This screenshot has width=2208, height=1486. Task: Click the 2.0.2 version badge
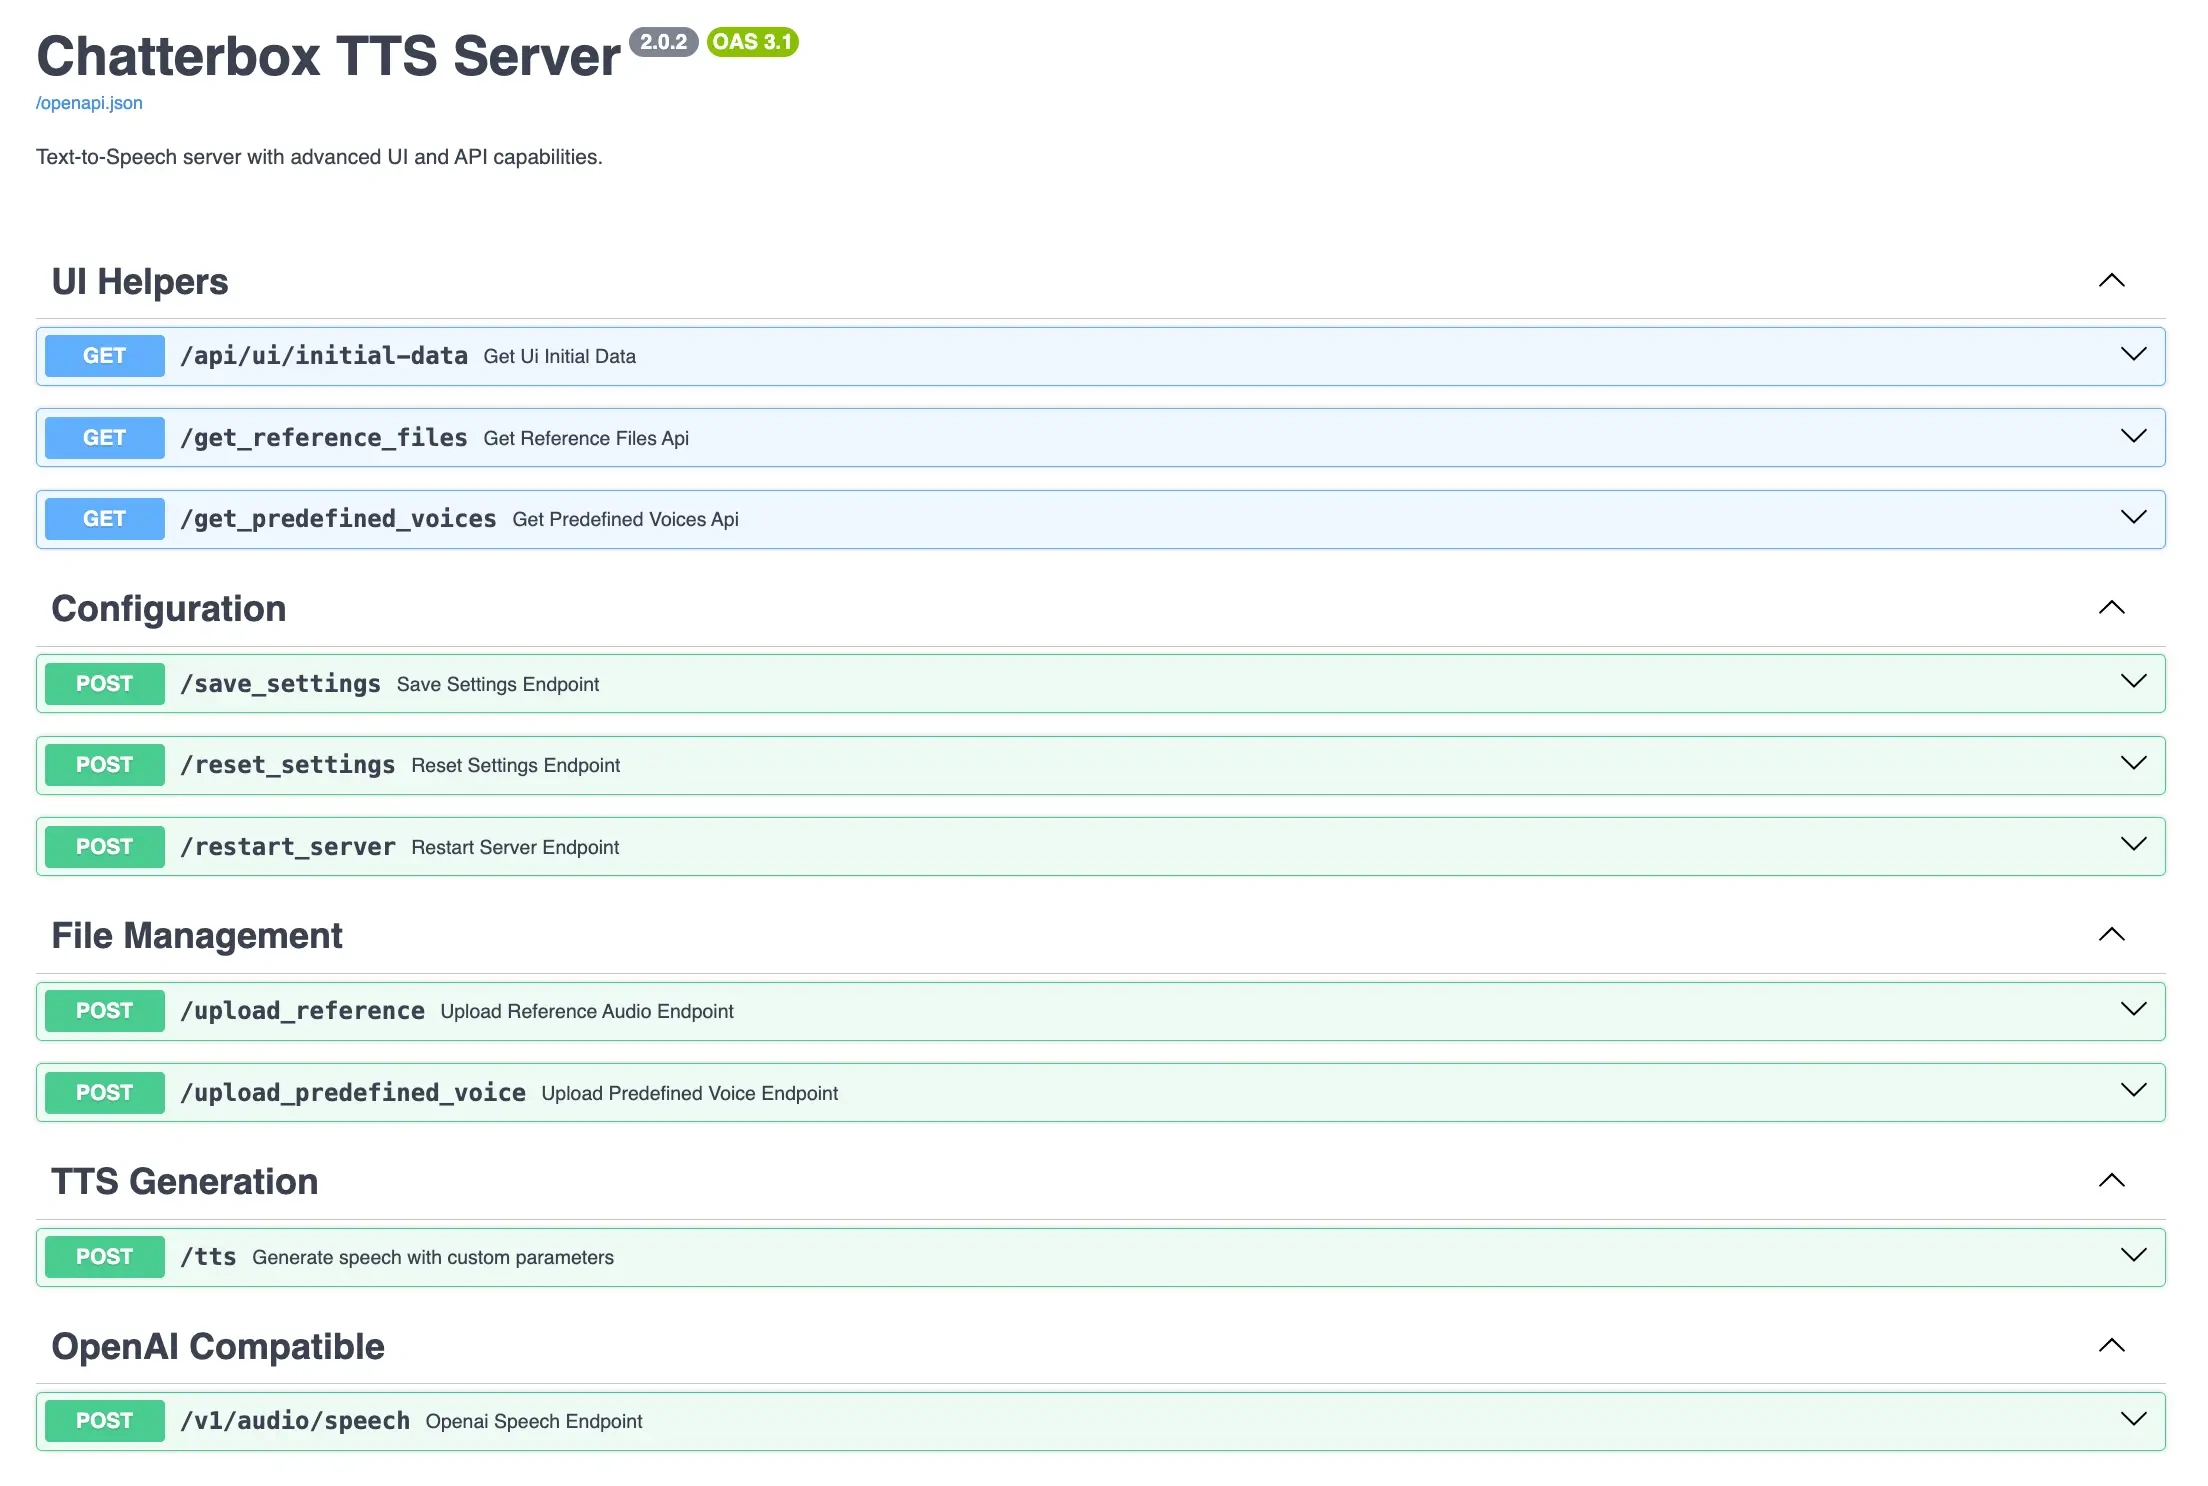(663, 42)
